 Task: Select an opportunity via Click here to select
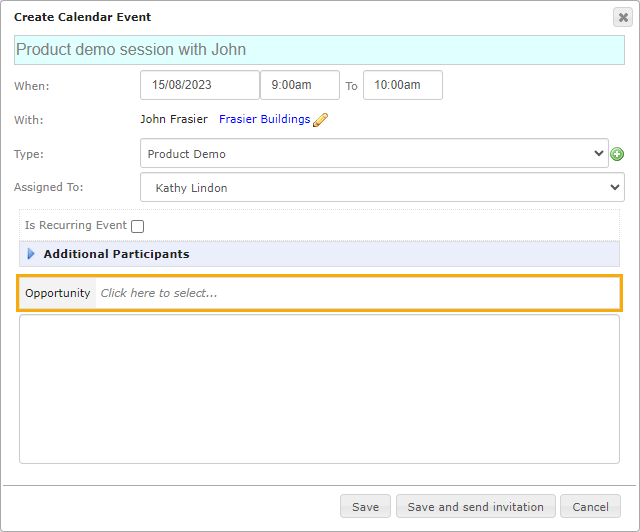tap(358, 293)
